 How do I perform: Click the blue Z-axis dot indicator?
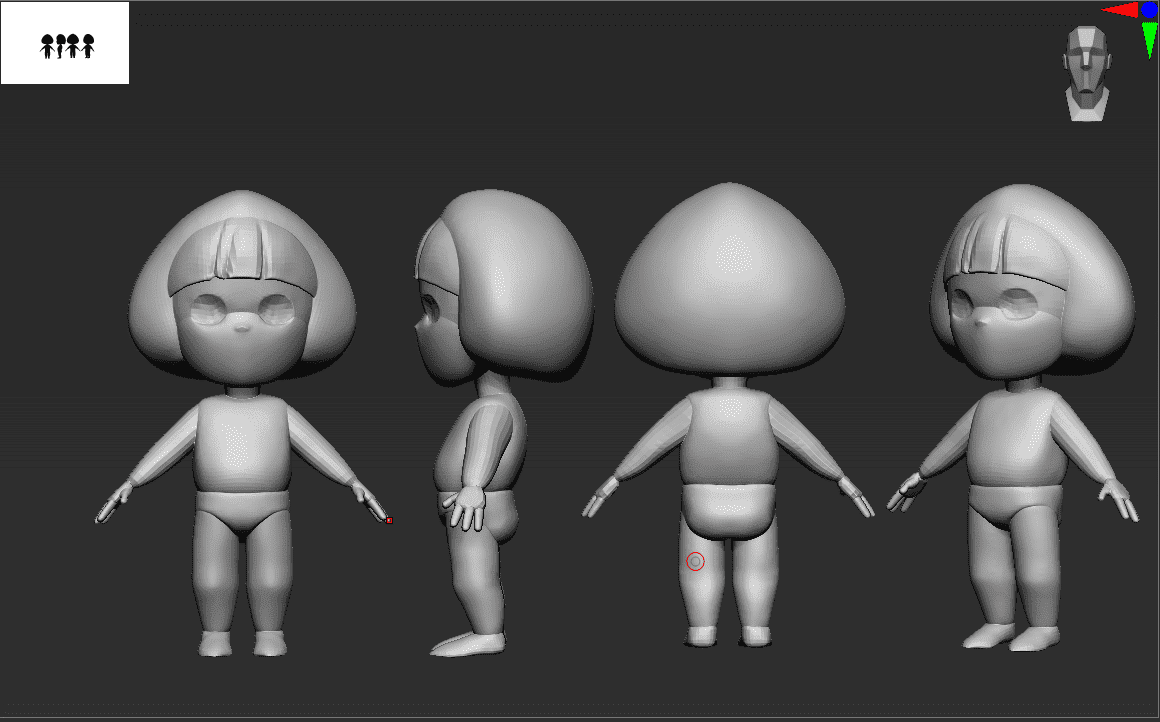click(1149, 9)
